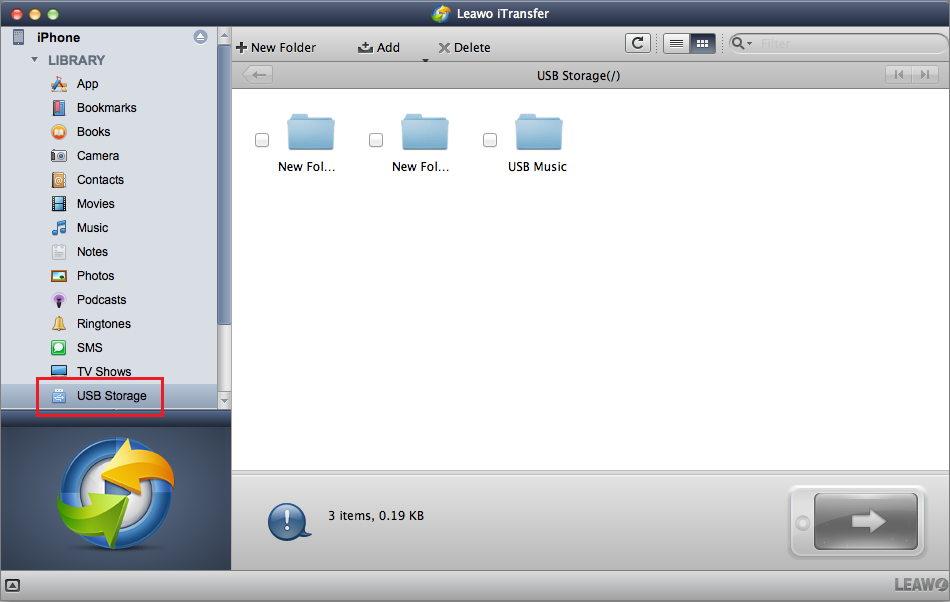This screenshot has height=602, width=950.
Task: Click the info exclamation icon
Action: coord(286,520)
